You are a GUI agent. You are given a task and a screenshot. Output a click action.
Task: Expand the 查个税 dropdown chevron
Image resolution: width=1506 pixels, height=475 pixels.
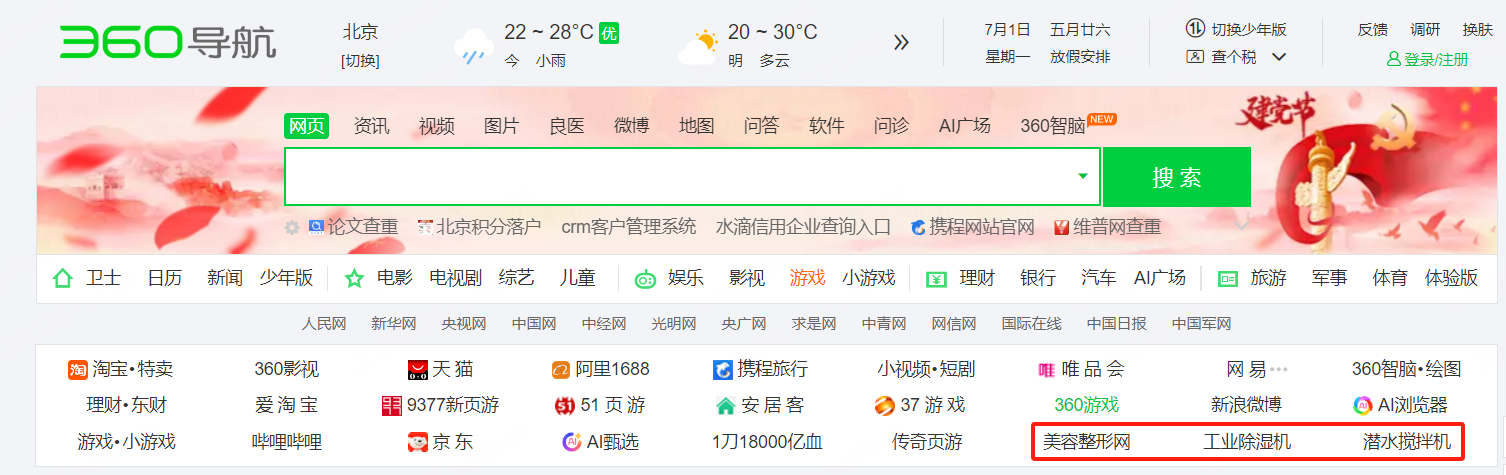[1278, 57]
